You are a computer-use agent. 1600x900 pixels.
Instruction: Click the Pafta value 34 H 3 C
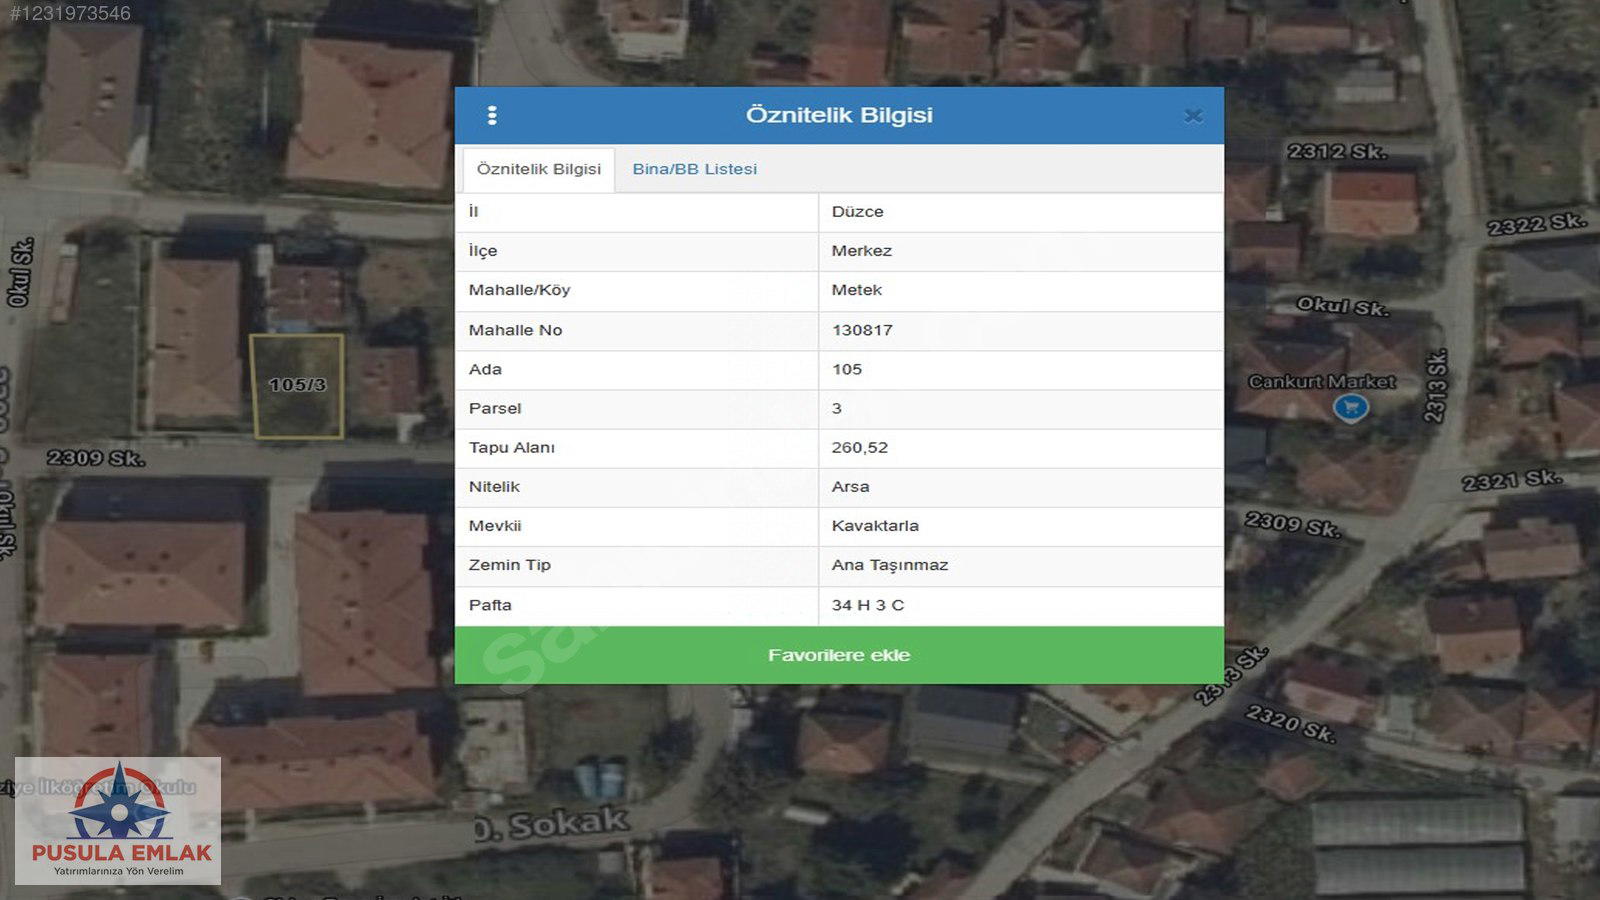867,605
